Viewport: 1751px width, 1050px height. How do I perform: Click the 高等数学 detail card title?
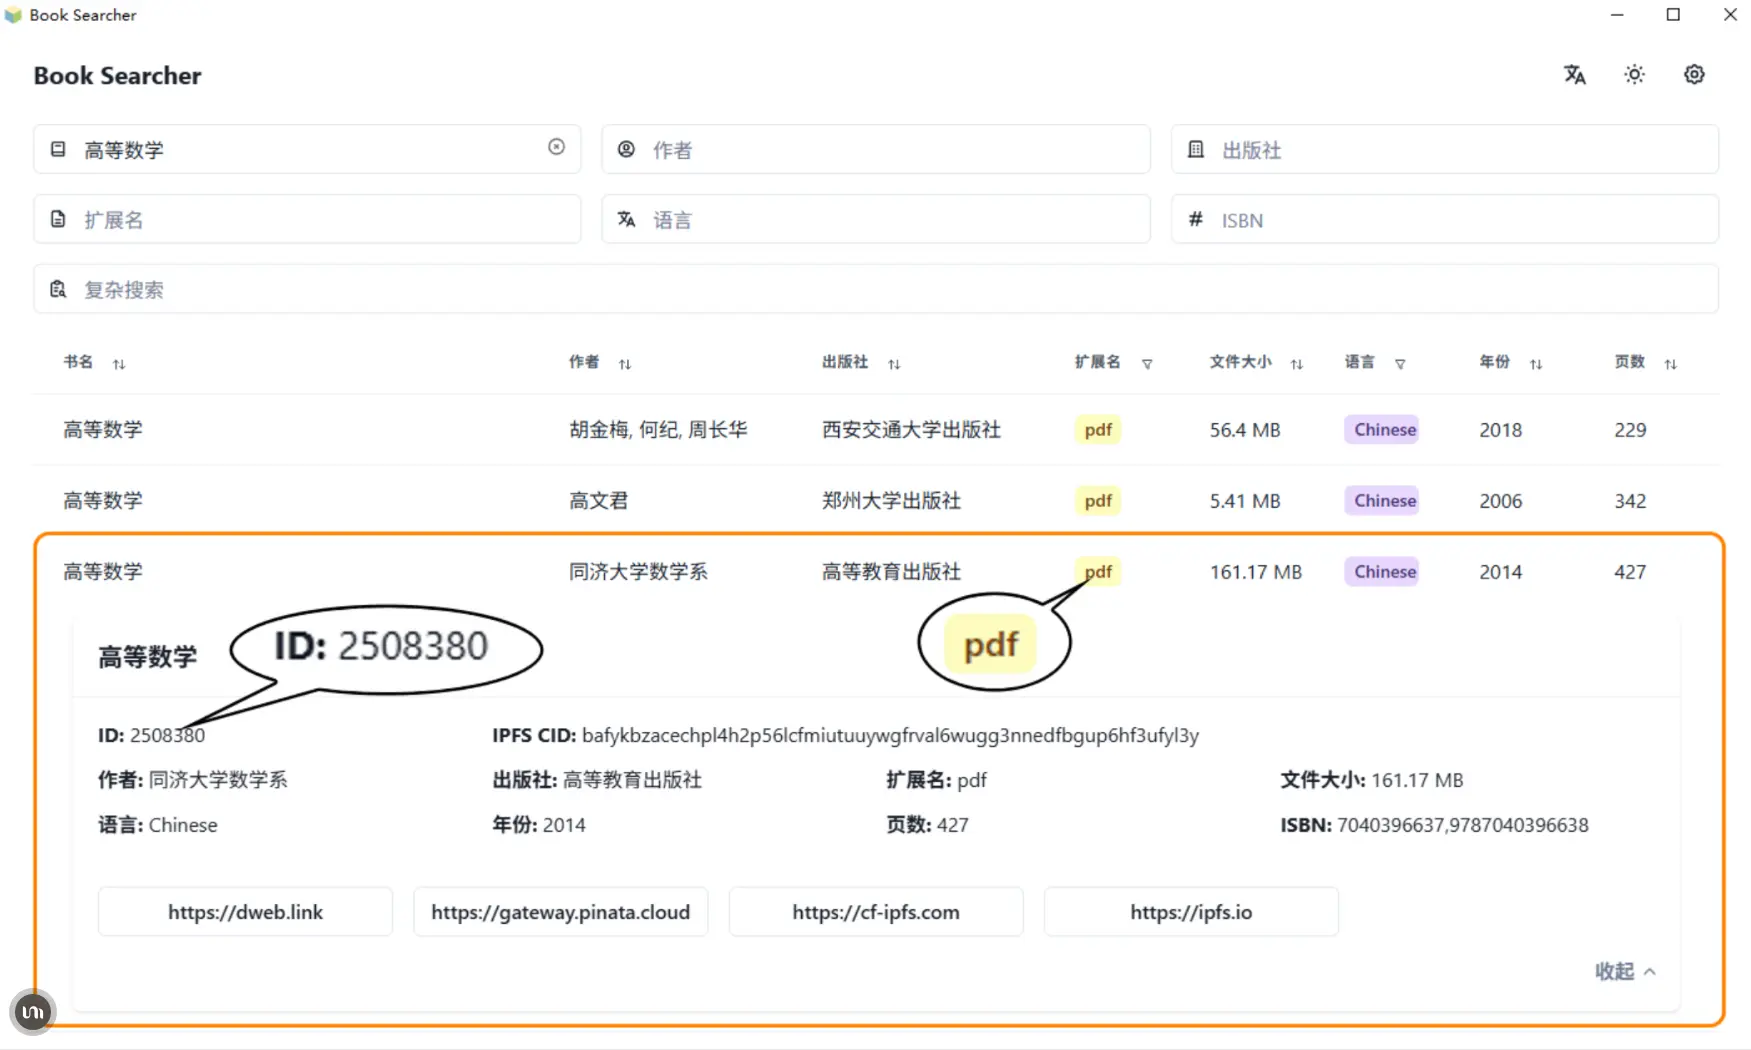pyautogui.click(x=148, y=656)
